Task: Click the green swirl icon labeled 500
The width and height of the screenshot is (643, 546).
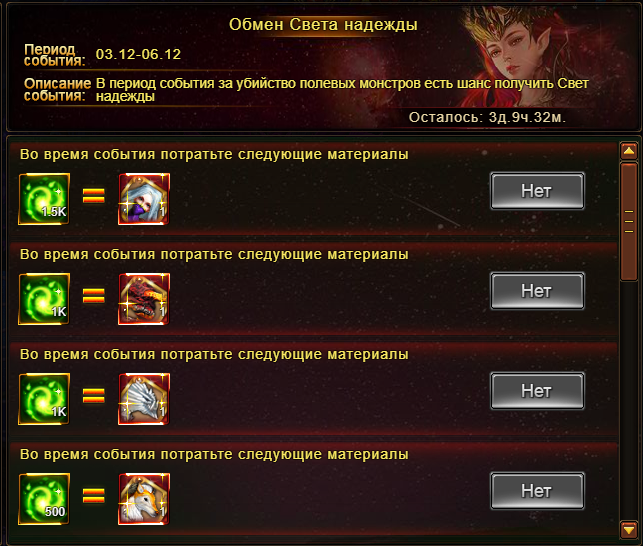Action: point(44,499)
